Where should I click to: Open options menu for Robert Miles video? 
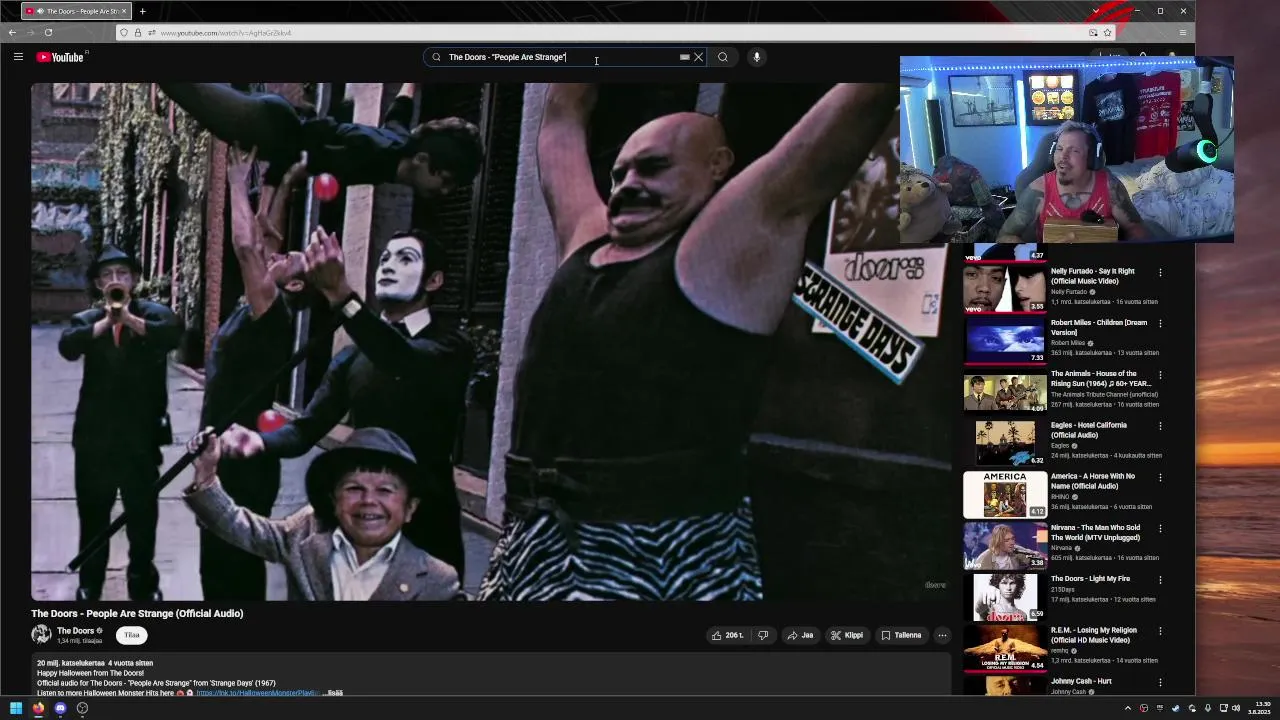[1160, 323]
